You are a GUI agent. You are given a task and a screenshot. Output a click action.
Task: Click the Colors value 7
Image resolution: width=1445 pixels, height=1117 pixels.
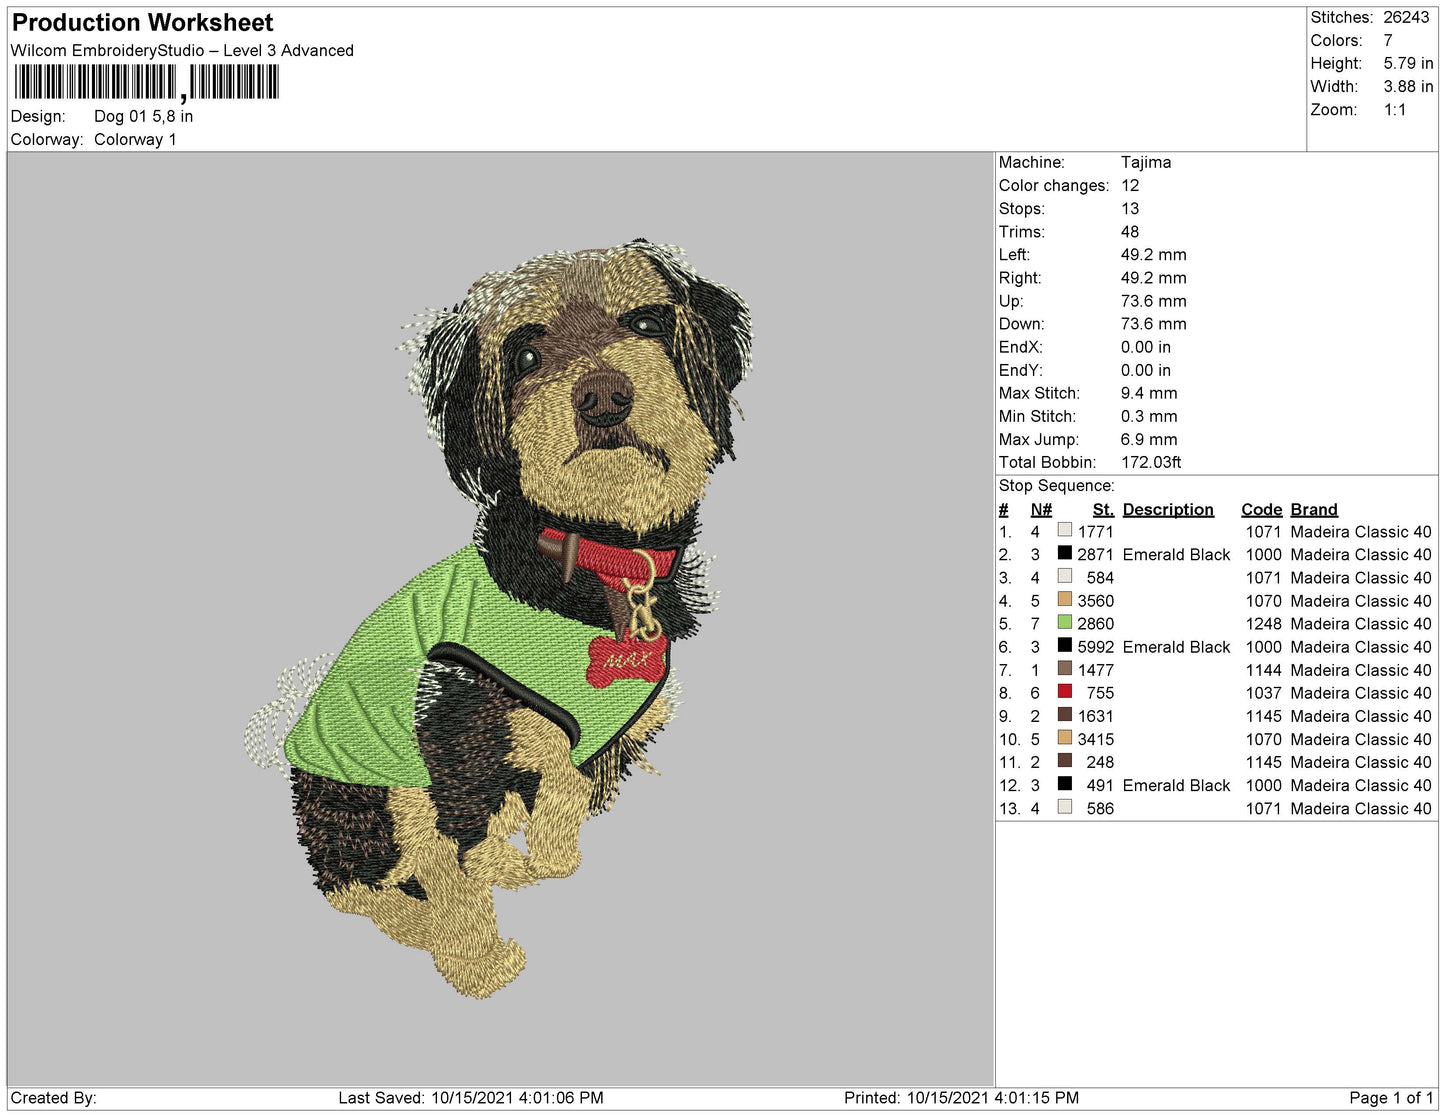click(1388, 40)
